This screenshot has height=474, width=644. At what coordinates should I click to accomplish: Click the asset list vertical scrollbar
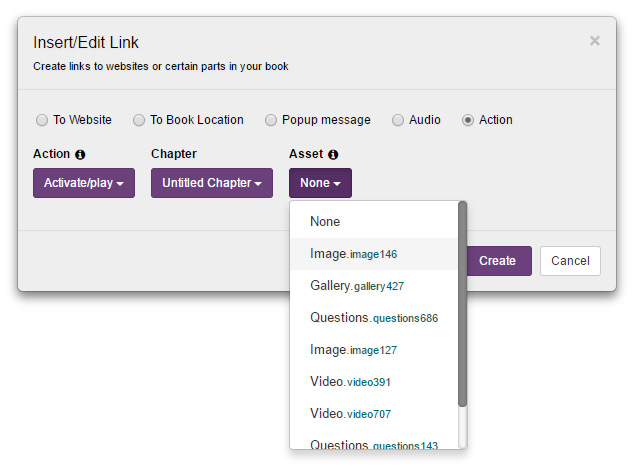(x=462, y=300)
